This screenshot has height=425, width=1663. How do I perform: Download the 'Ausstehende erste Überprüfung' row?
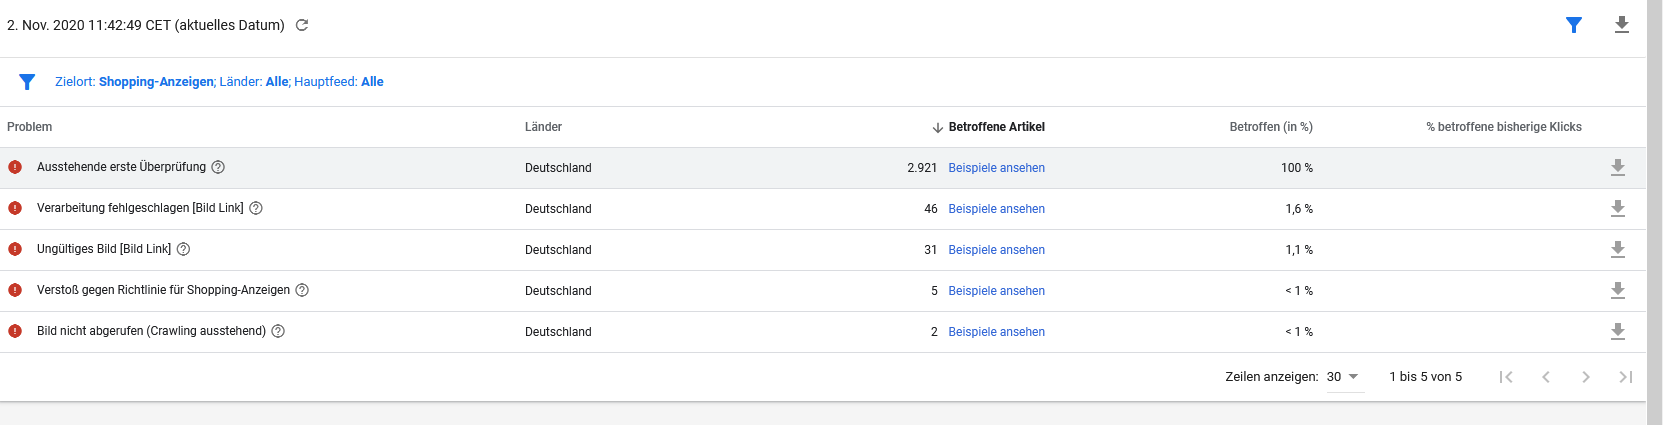1617,168
